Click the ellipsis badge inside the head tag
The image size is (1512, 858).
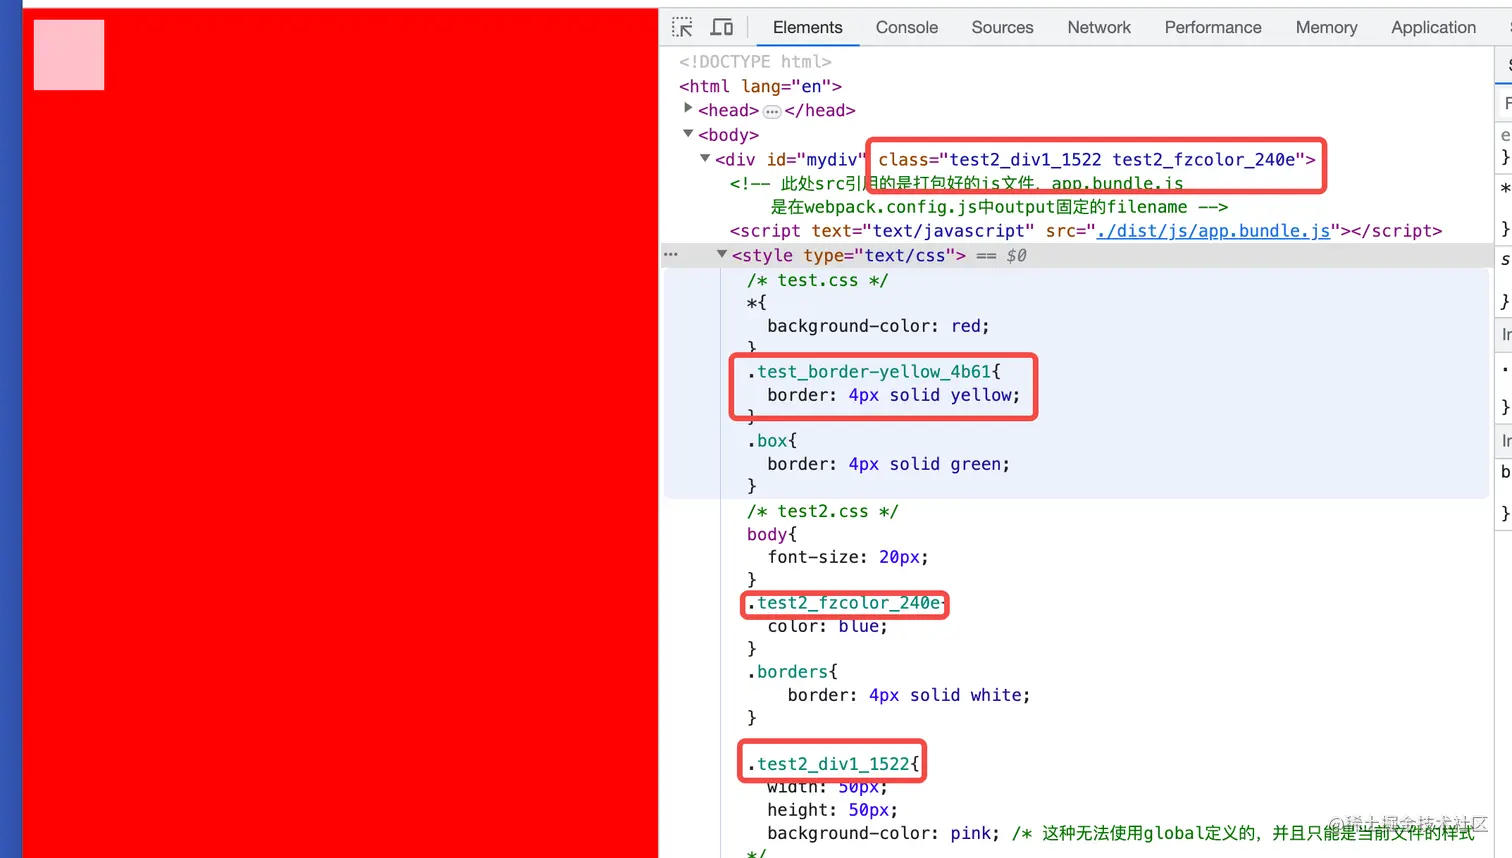[772, 111]
